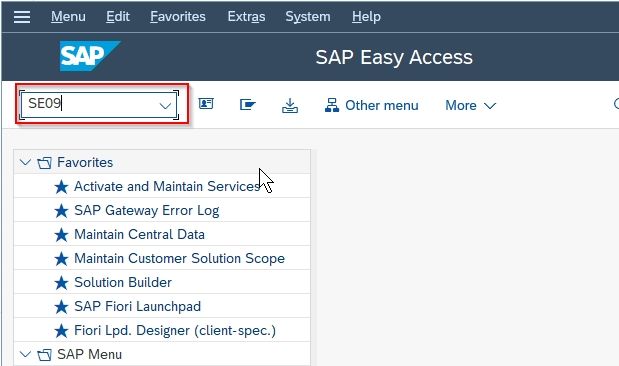
Task: Click the Other menu hierarchy icon
Action: tap(332, 105)
